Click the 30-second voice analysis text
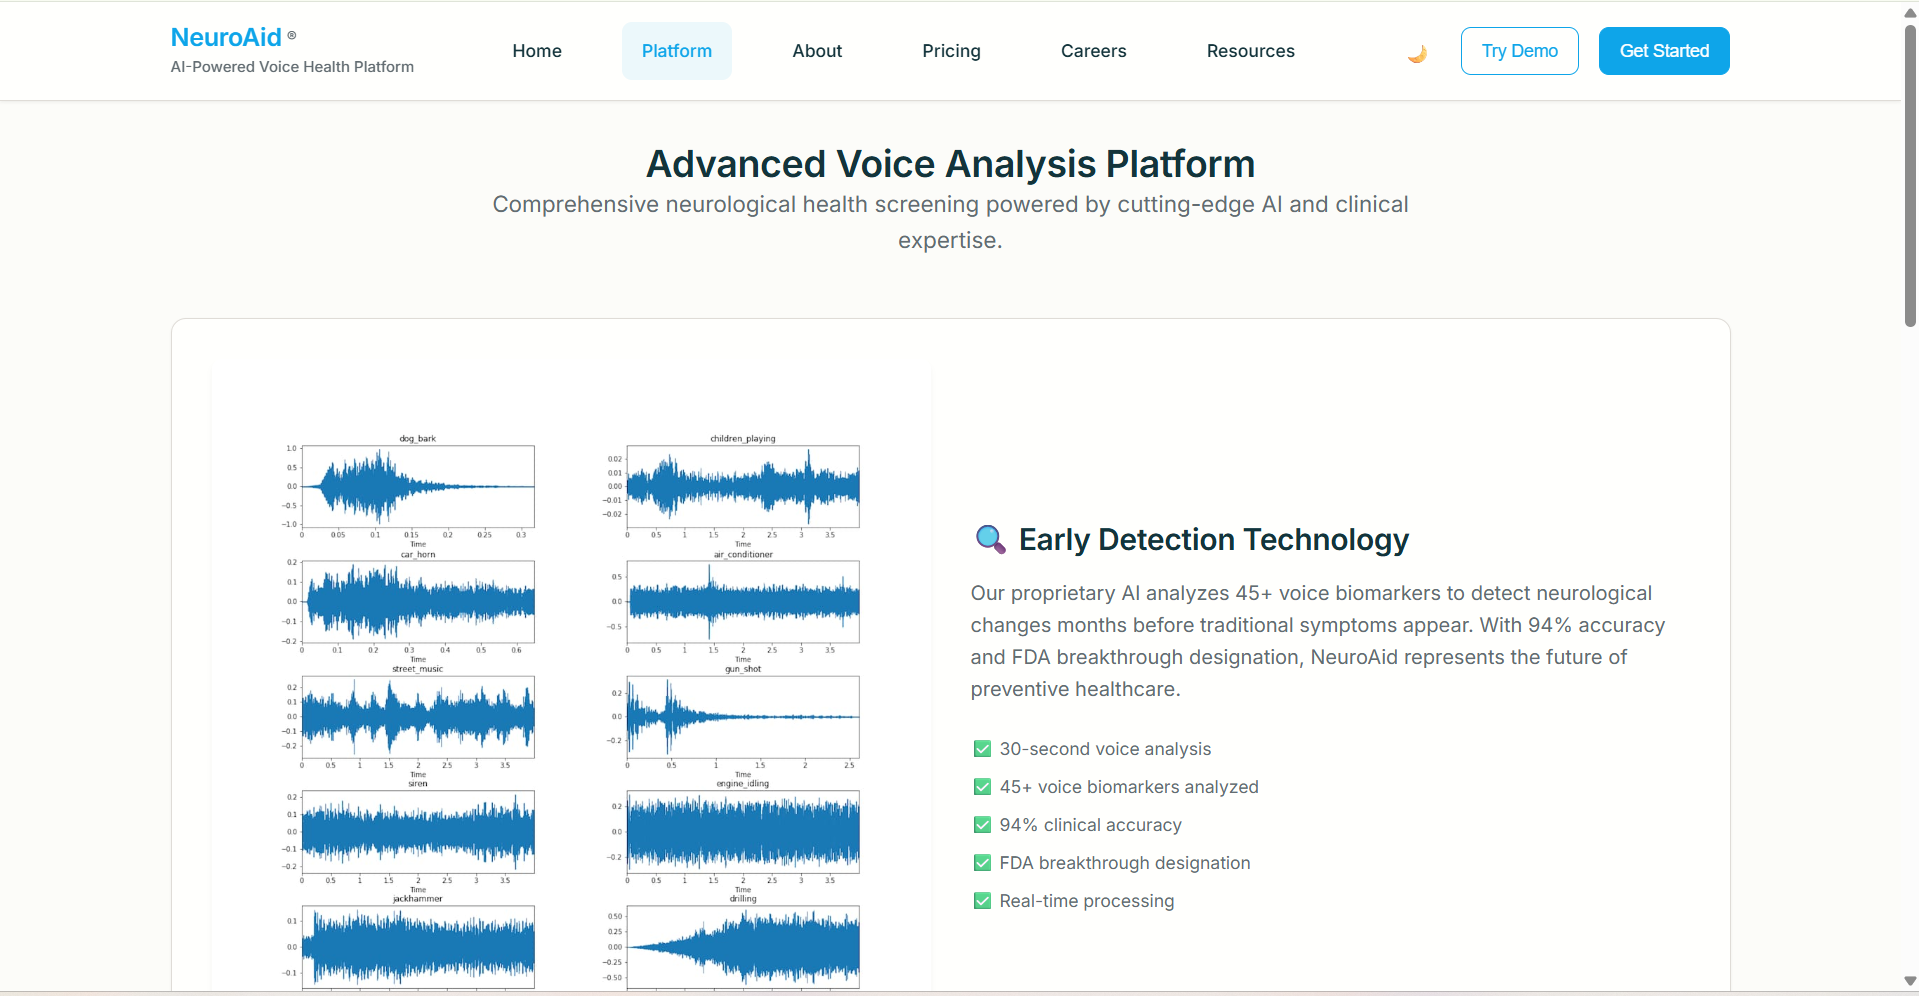The height and width of the screenshot is (996, 1919). (1105, 749)
